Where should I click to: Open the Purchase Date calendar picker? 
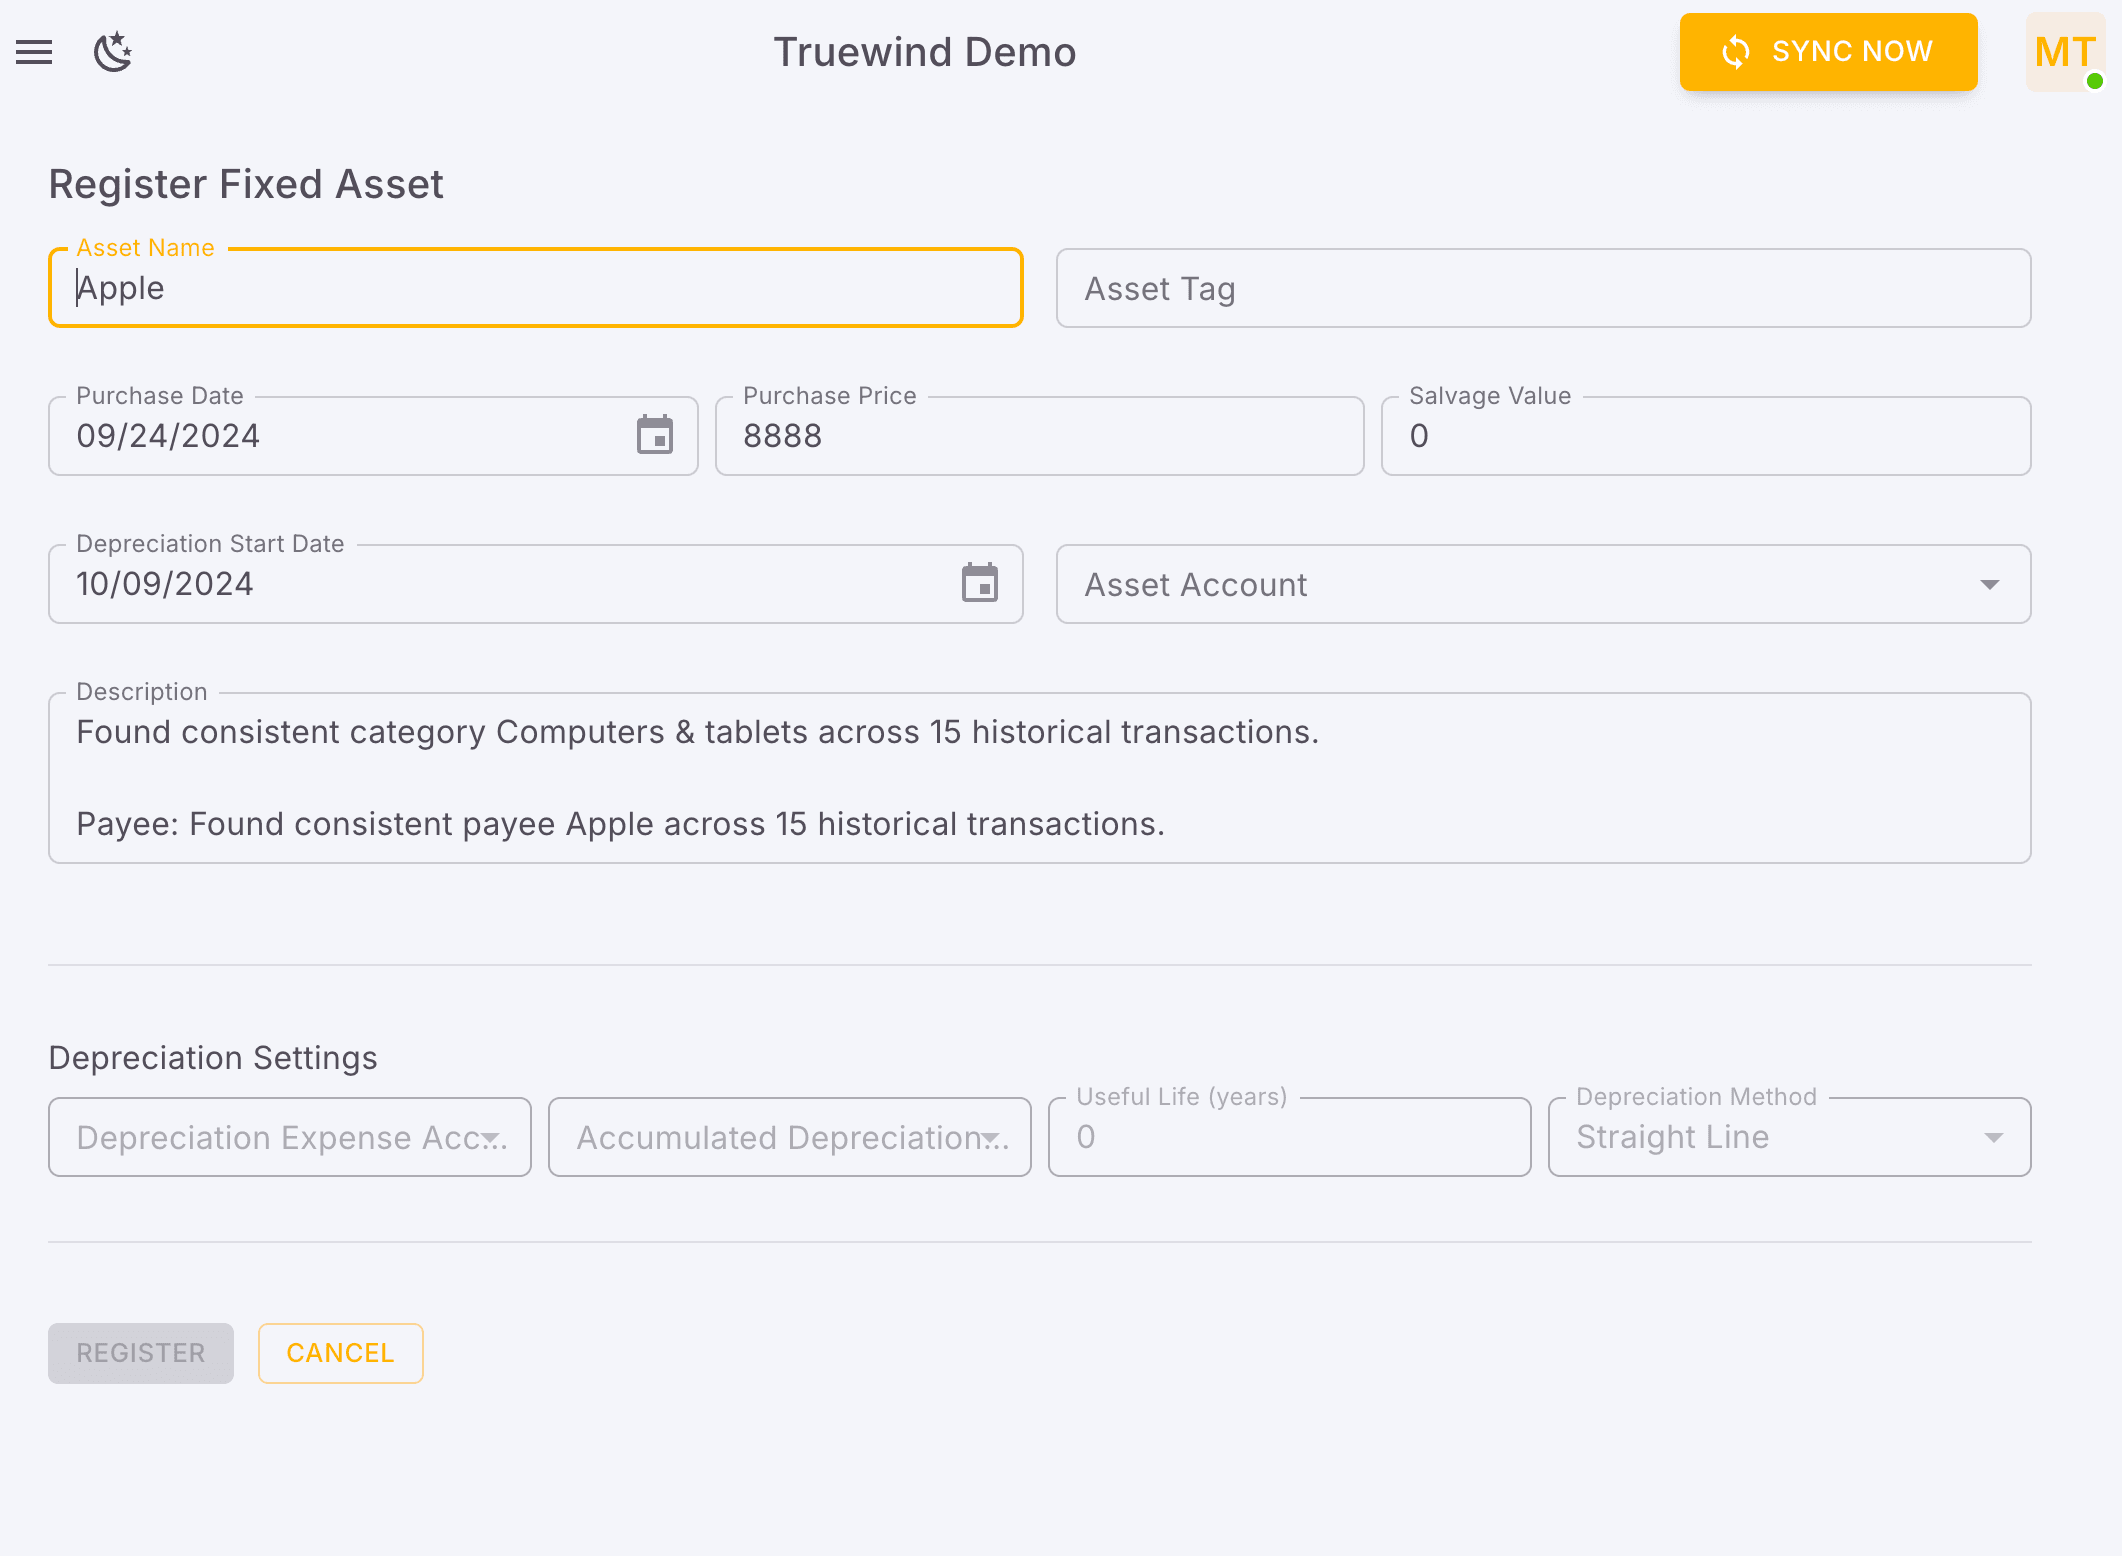point(655,435)
